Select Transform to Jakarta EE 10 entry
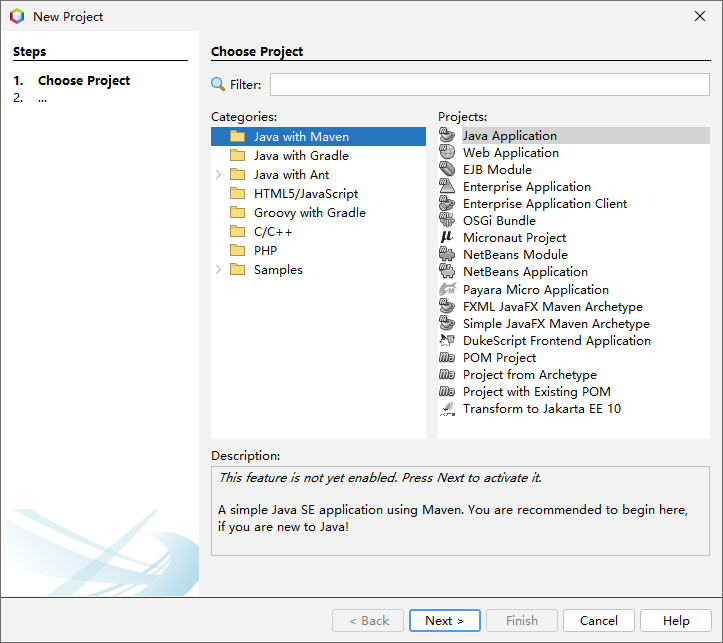This screenshot has height=643, width=723. (542, 409)
